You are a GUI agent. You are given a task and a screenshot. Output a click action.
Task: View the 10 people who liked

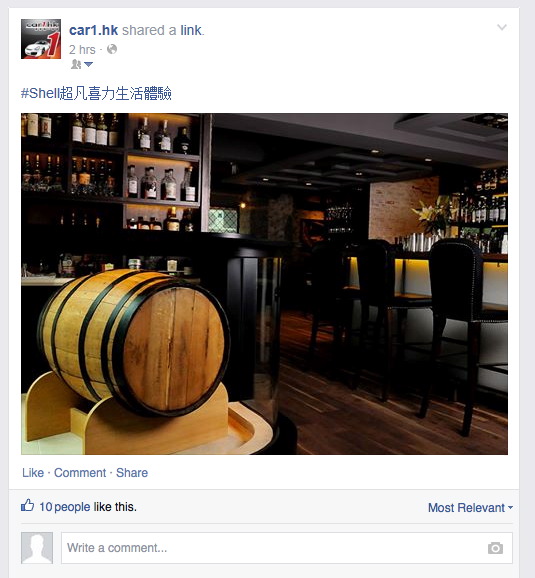coord(65,507)
